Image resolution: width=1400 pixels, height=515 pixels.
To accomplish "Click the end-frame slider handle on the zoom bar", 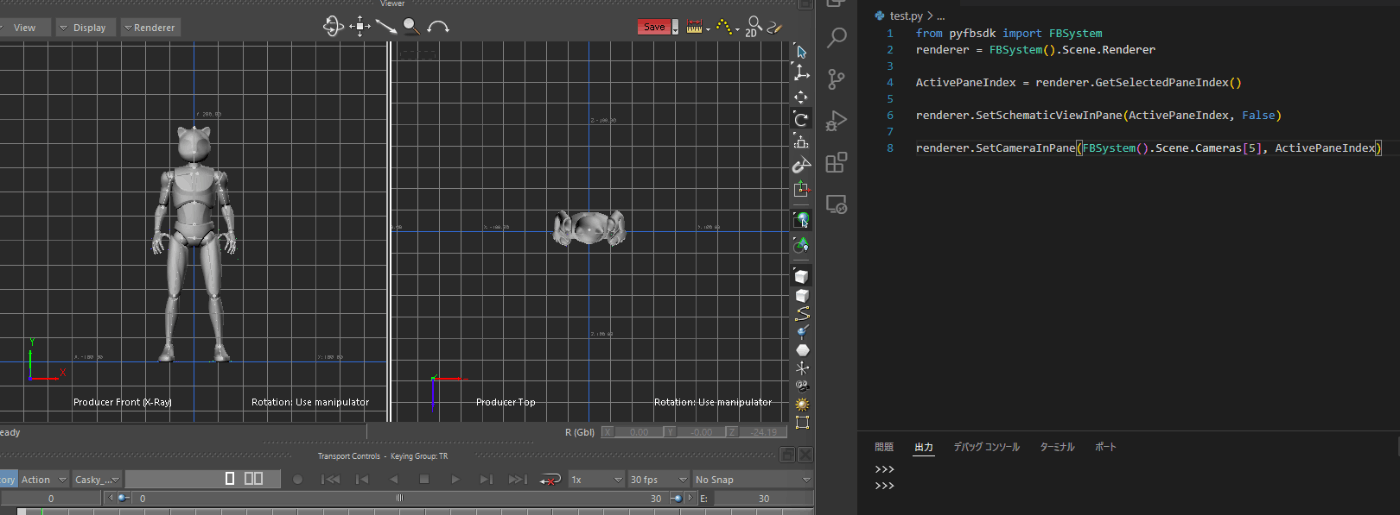I will pyautogui.click(x=679, y=497).
